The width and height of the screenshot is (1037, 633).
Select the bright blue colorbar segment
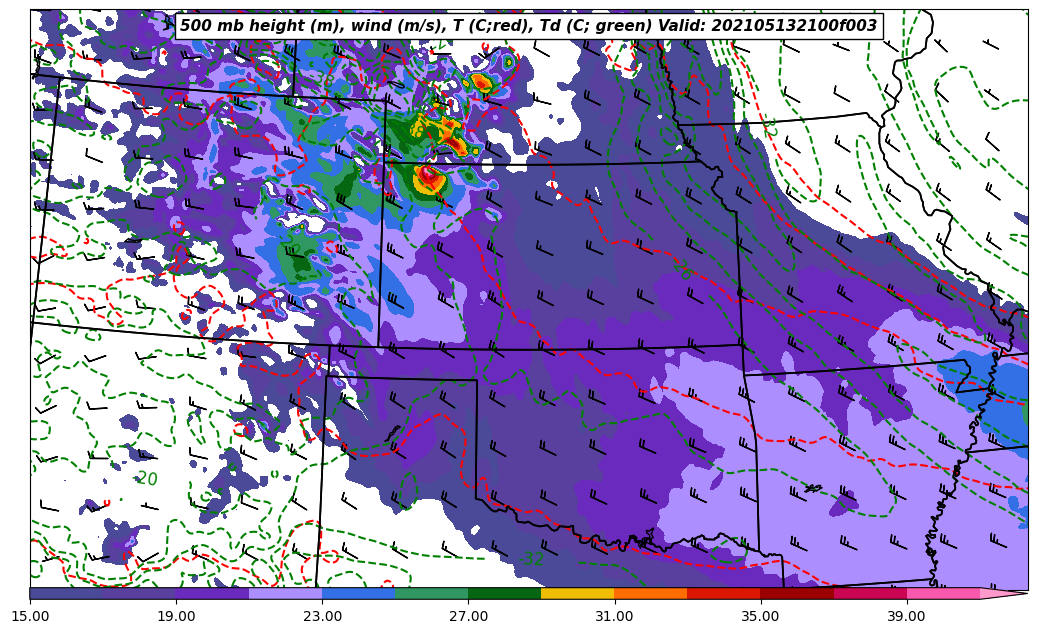(358, 593)
